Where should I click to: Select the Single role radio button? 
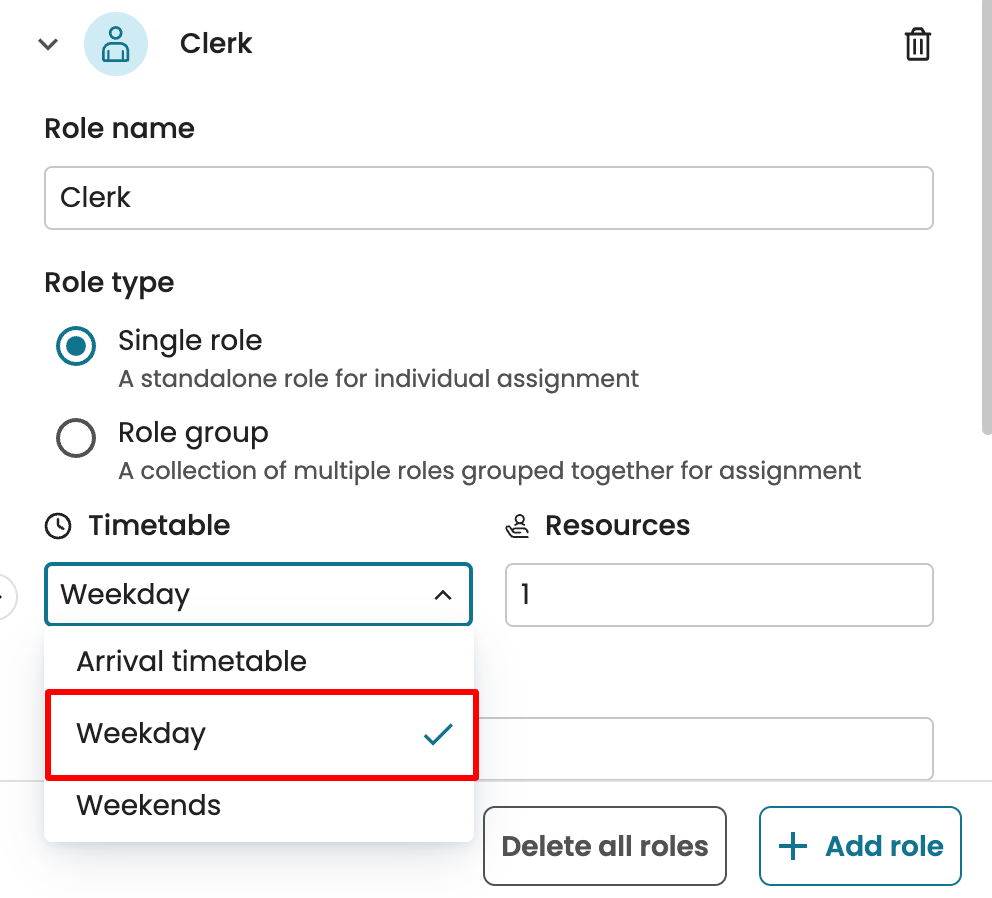point(76,347)
